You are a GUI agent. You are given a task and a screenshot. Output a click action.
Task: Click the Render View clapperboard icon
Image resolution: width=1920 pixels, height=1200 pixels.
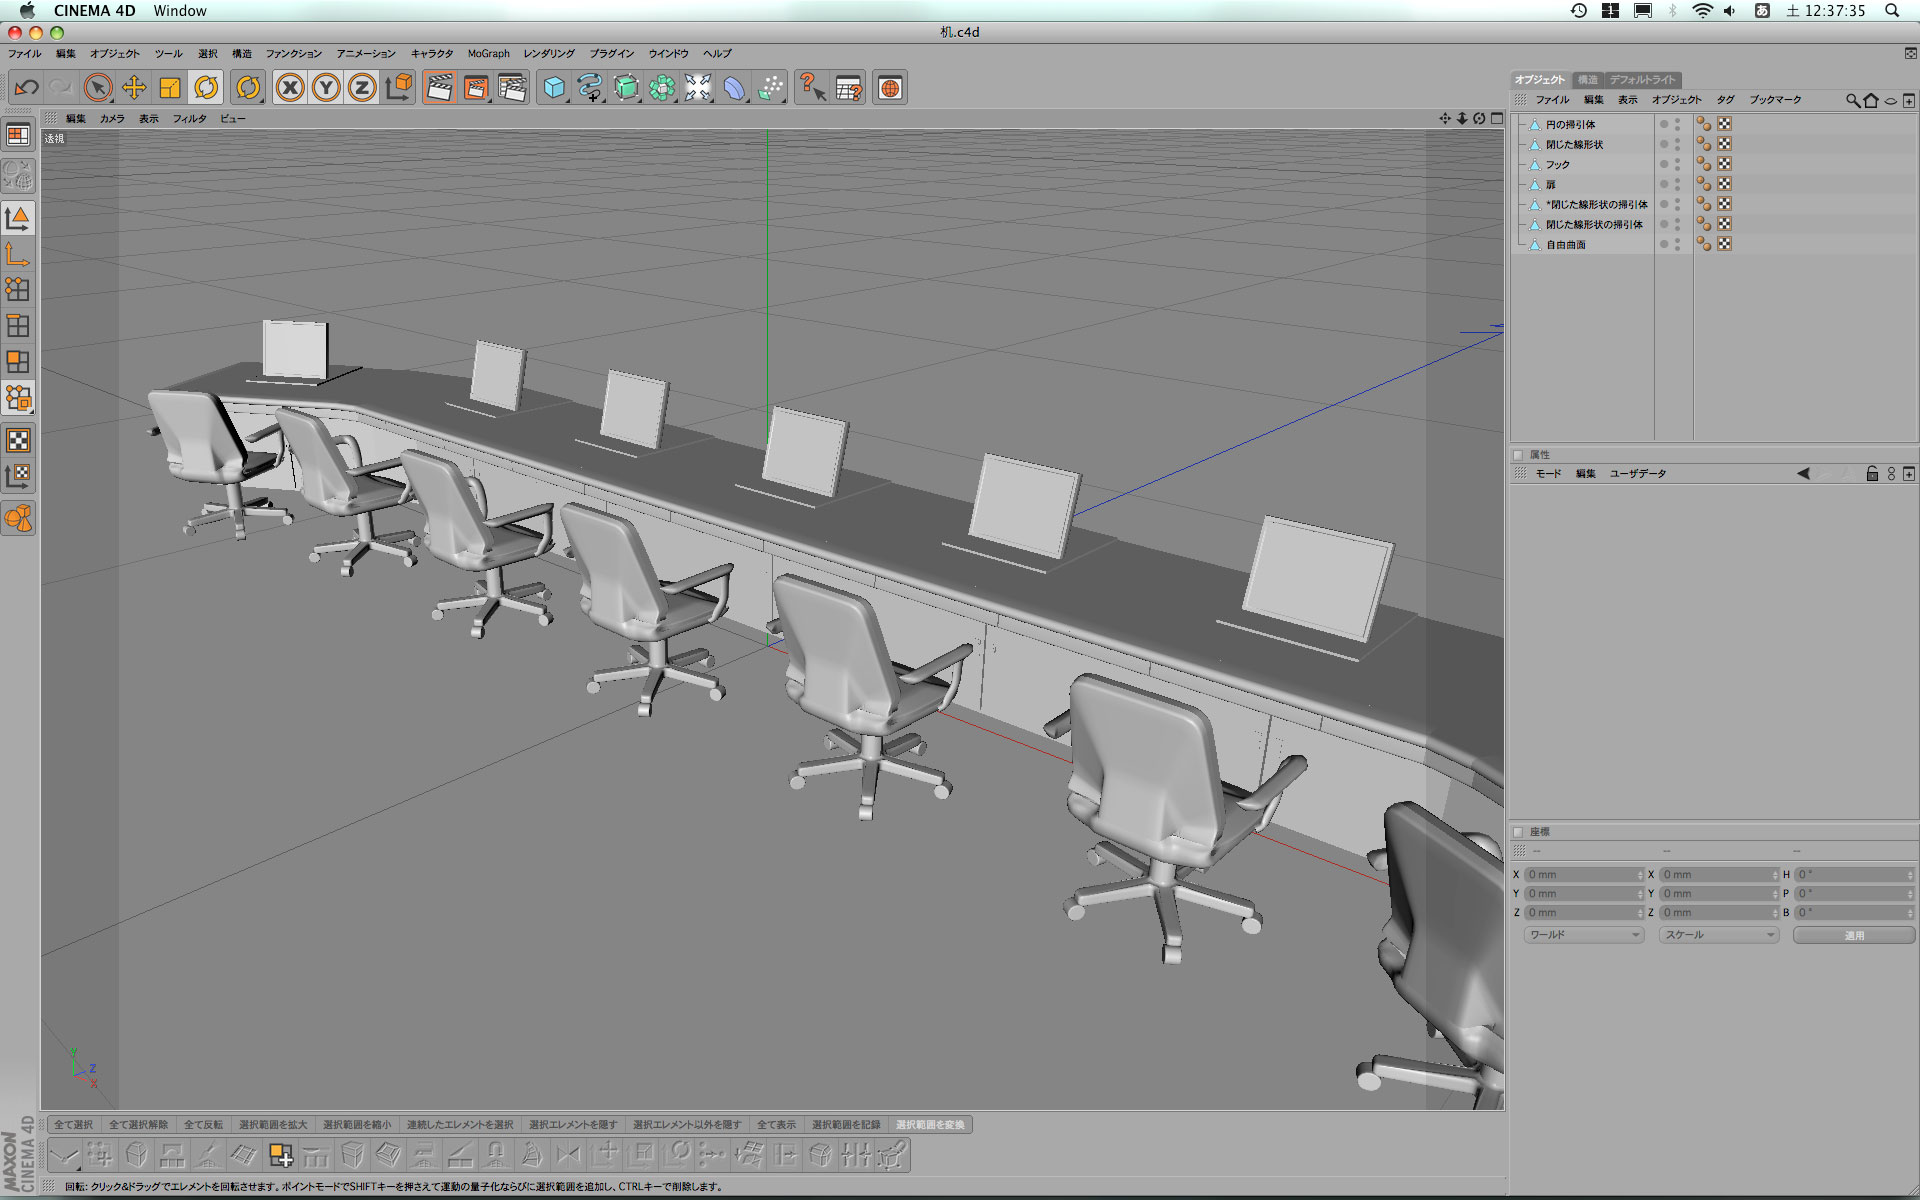439,88
